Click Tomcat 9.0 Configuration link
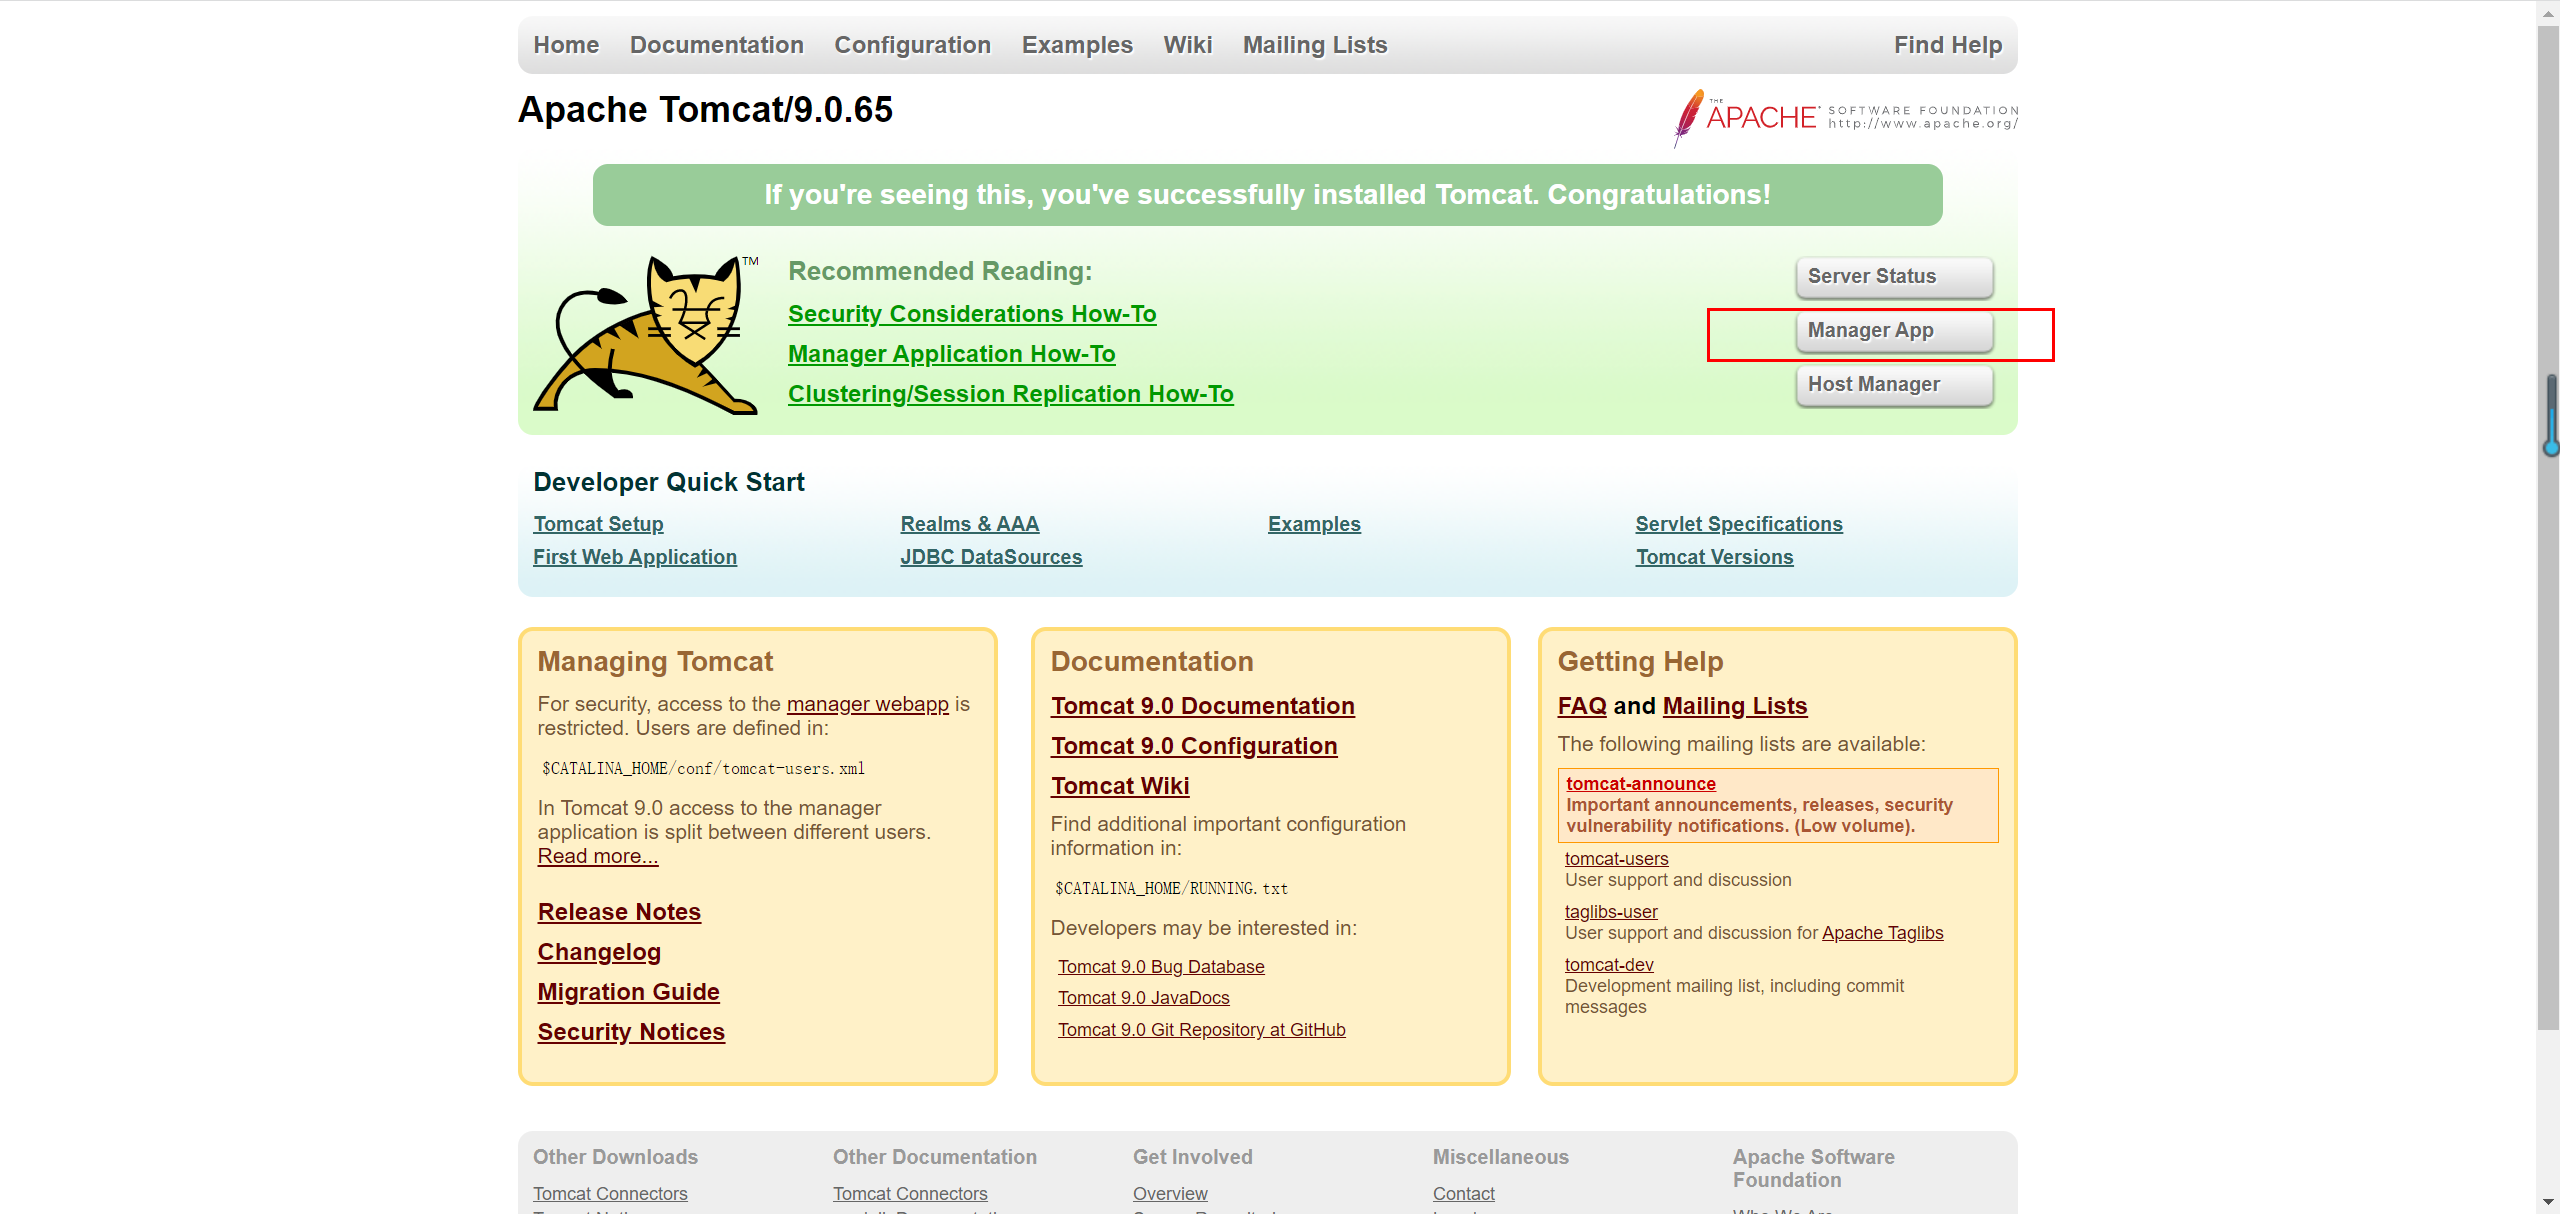 (1193, 746)
